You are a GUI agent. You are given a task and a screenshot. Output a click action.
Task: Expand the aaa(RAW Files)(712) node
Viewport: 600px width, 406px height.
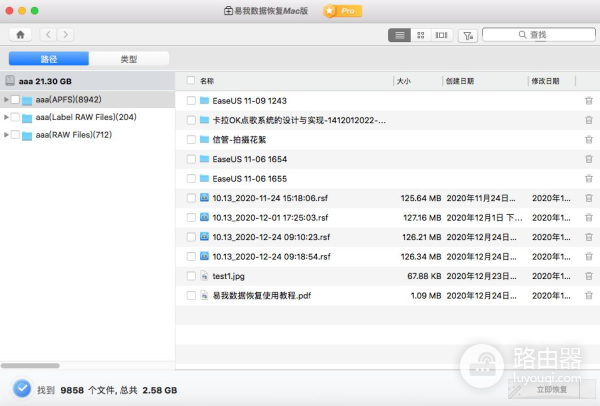(6, 135)
